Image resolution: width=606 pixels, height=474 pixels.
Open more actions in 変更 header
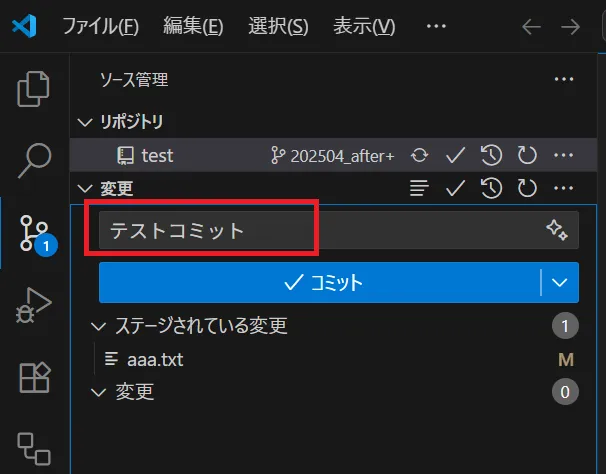point(563,188)
